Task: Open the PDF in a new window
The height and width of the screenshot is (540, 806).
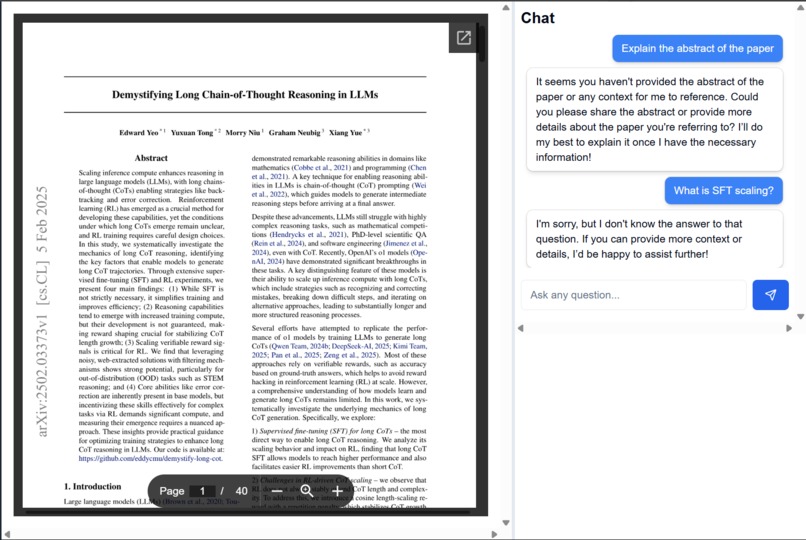Action: point(464,38)
